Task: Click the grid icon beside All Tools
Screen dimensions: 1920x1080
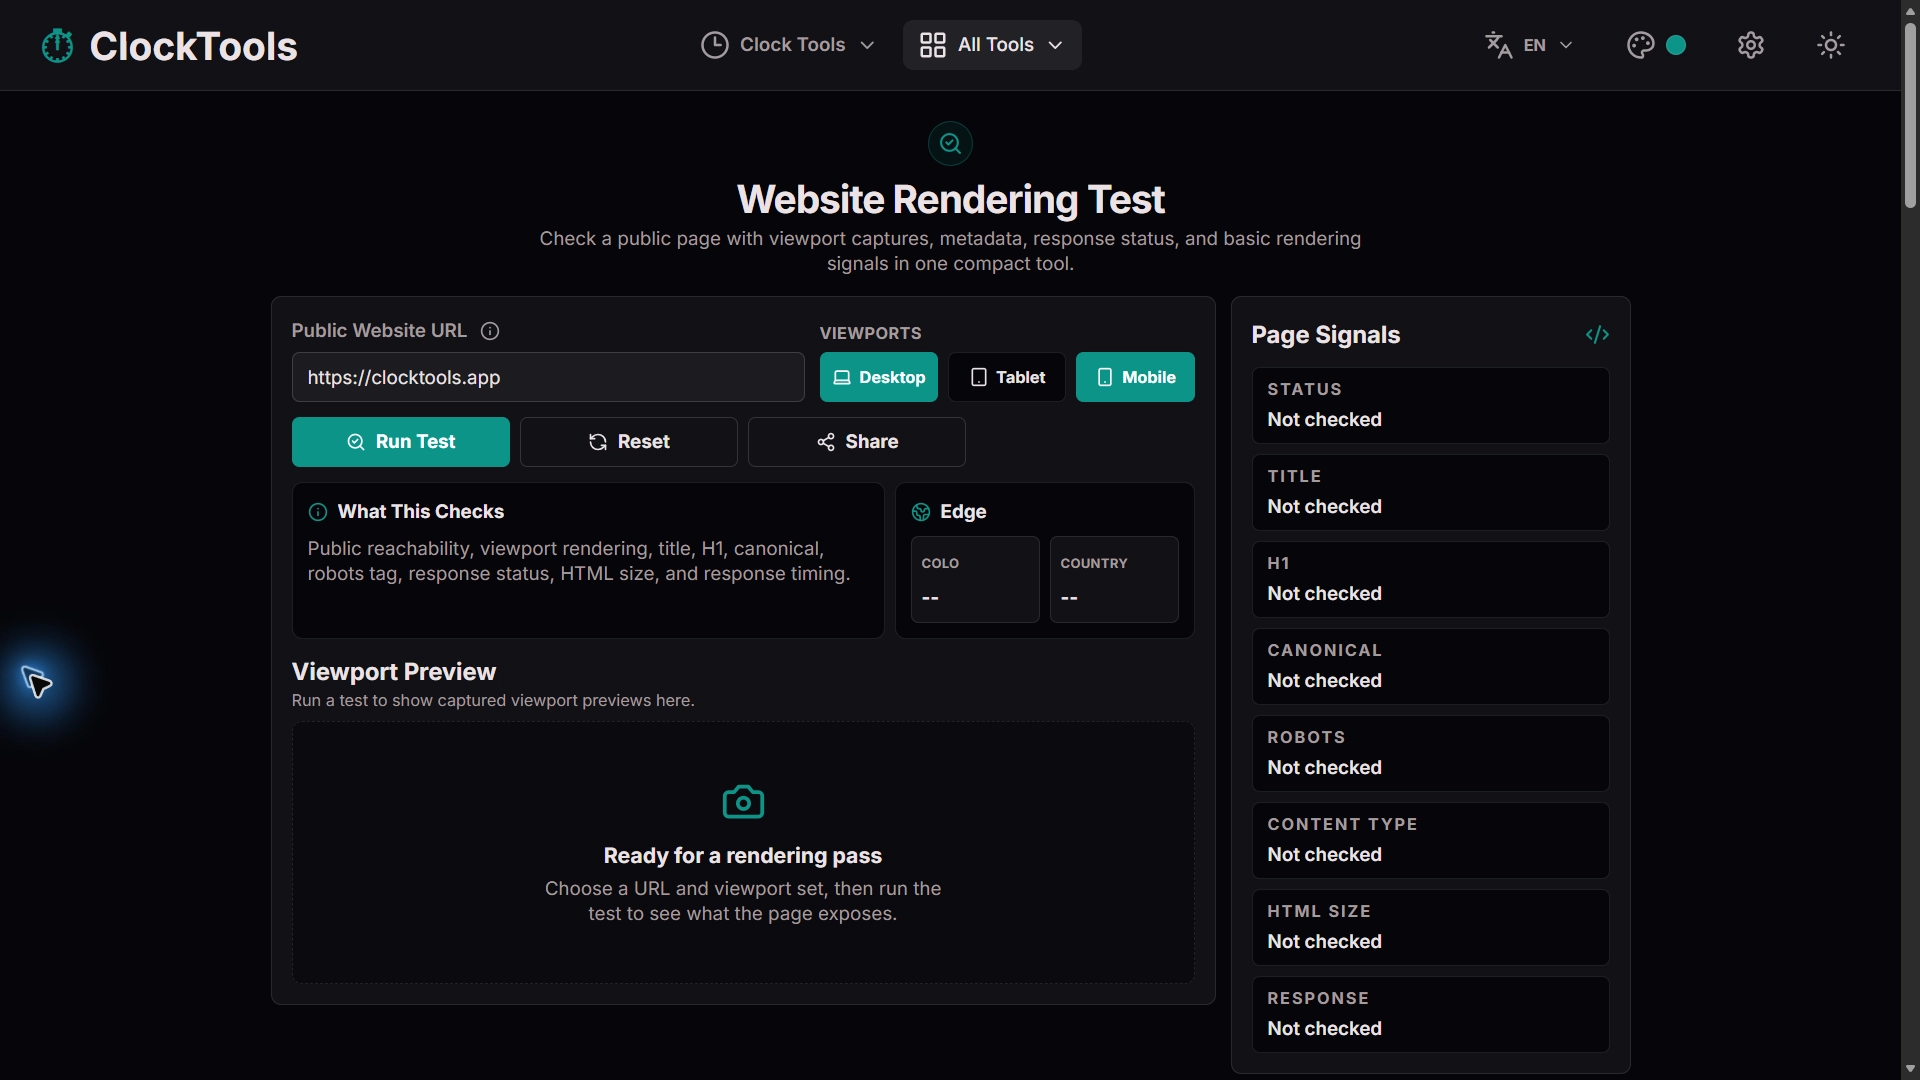Action: coord(933,45)
